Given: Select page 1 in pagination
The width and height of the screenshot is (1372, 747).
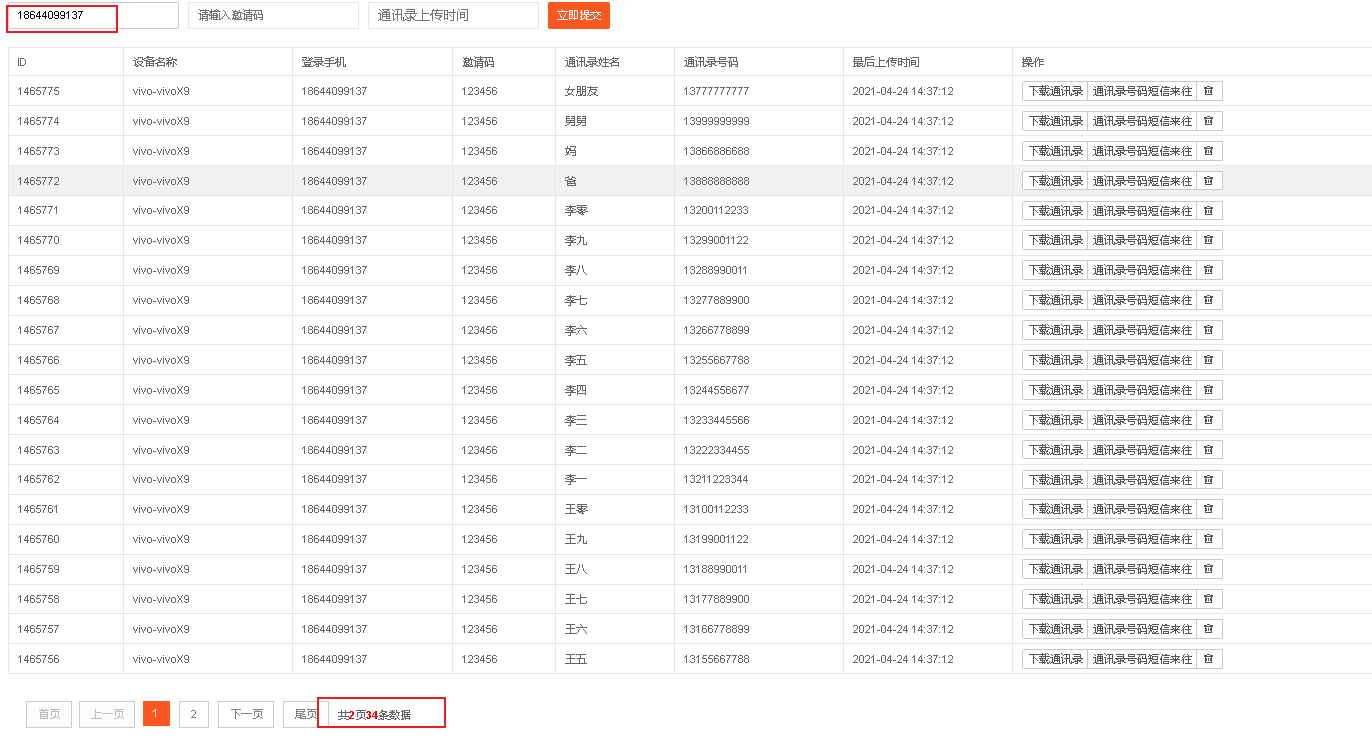Looking at the screenshot, I should [x=156, y=714].
